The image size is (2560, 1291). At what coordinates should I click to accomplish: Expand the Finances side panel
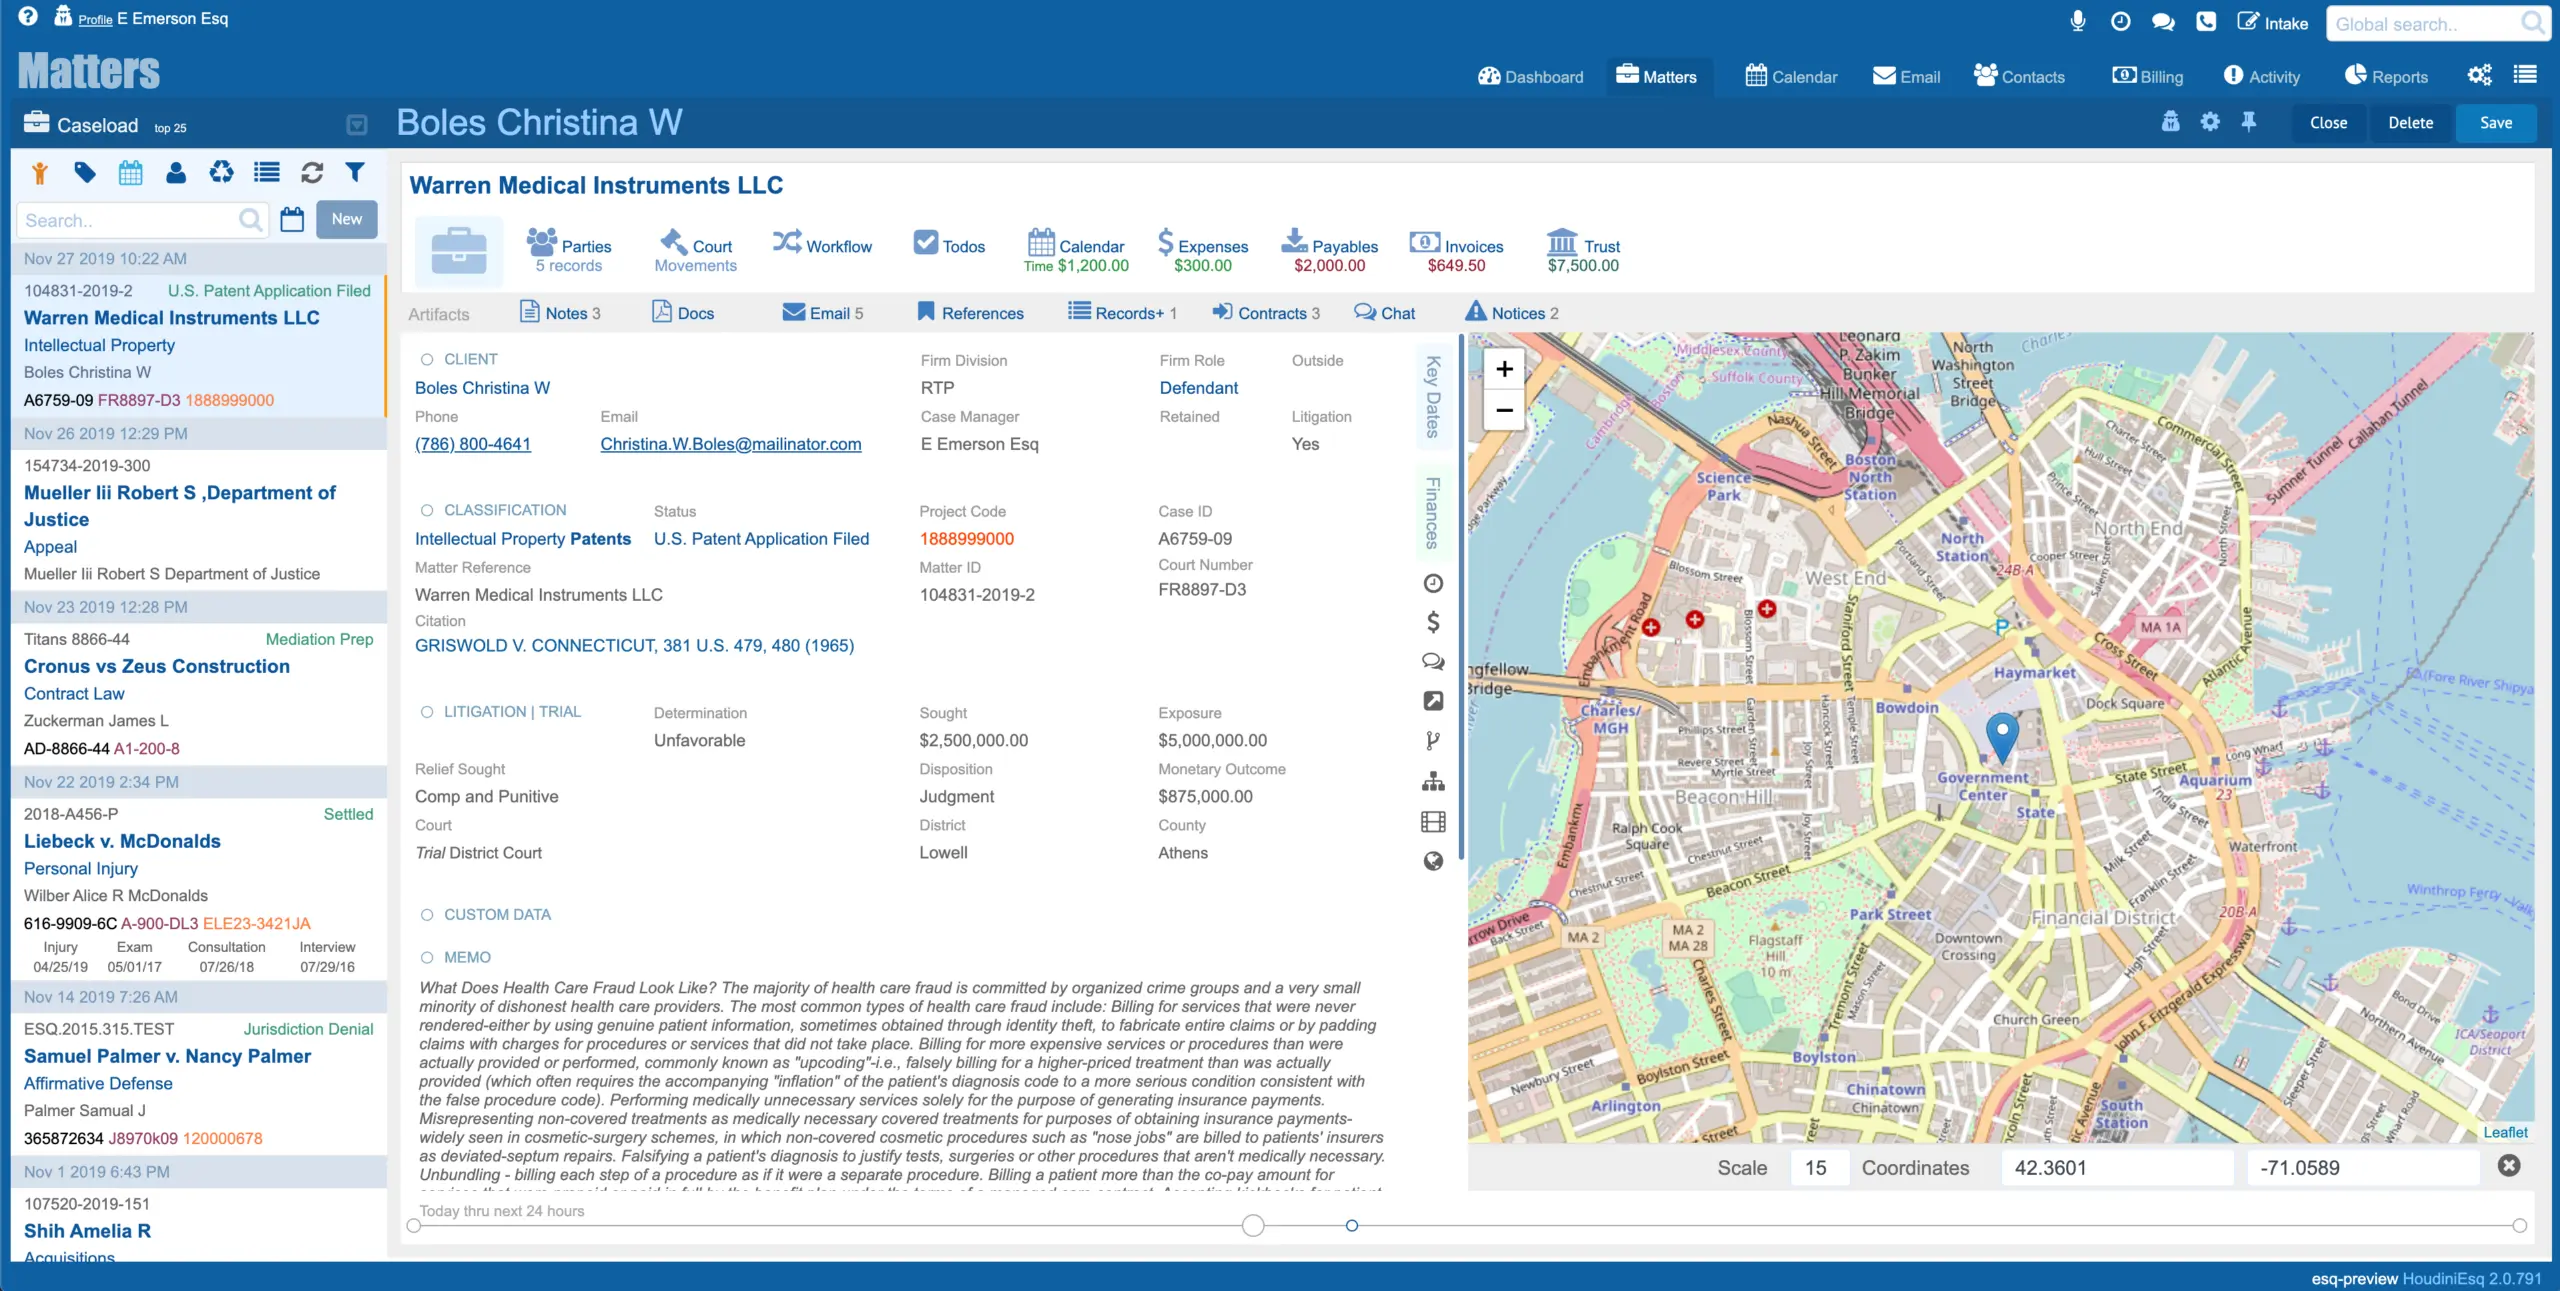1433,513
